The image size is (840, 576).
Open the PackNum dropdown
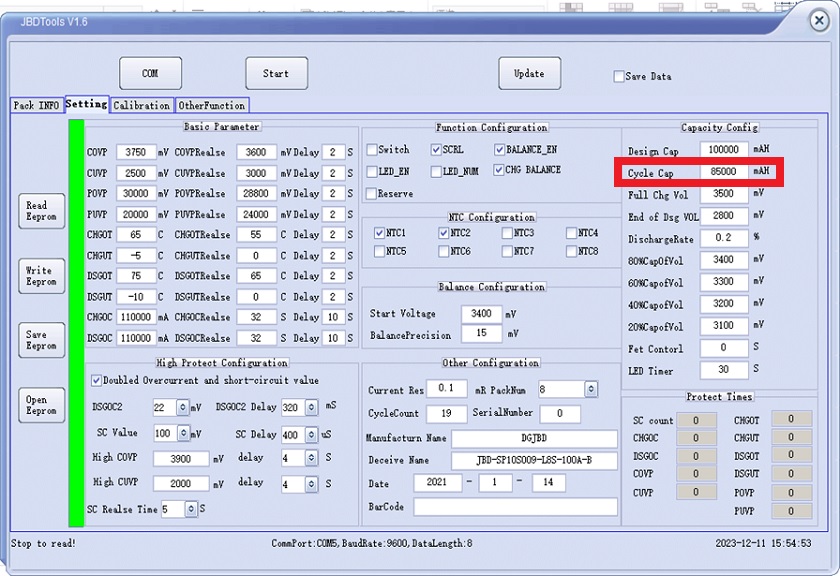click(x=591, y=390)
